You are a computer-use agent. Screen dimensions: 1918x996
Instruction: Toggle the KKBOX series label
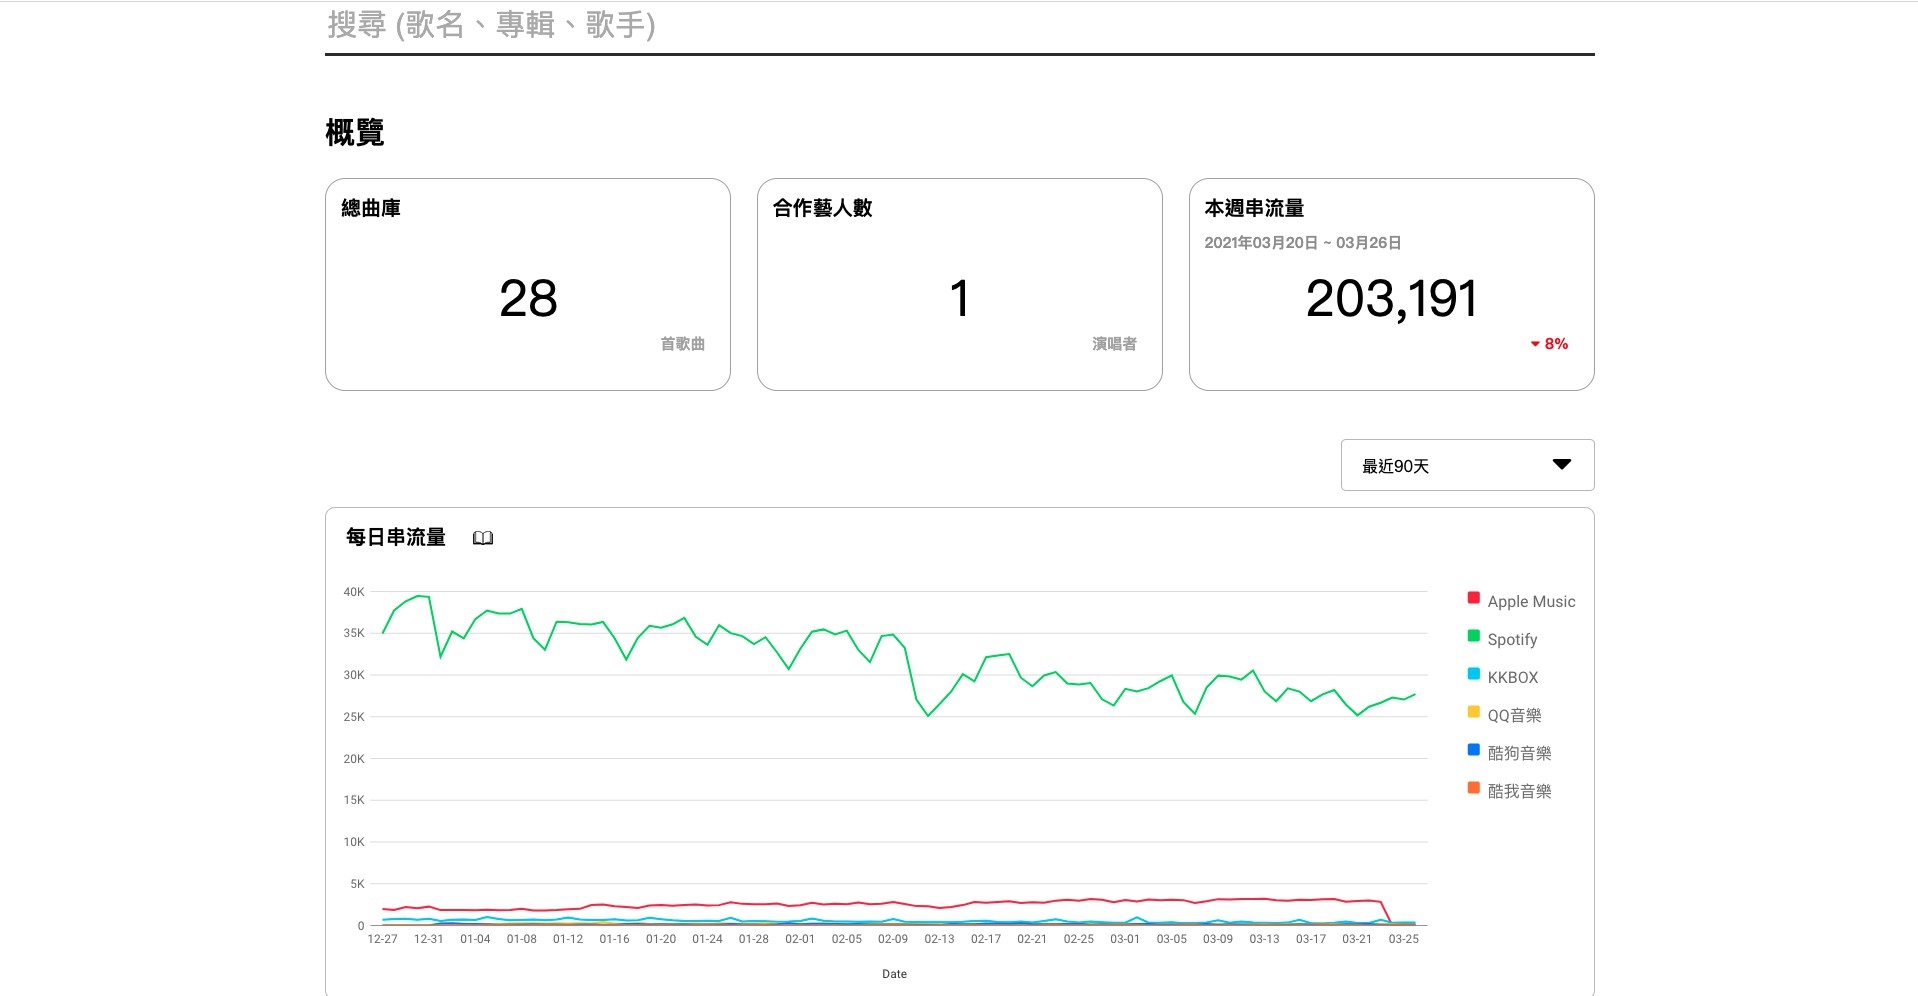(x=1513, y=677)
